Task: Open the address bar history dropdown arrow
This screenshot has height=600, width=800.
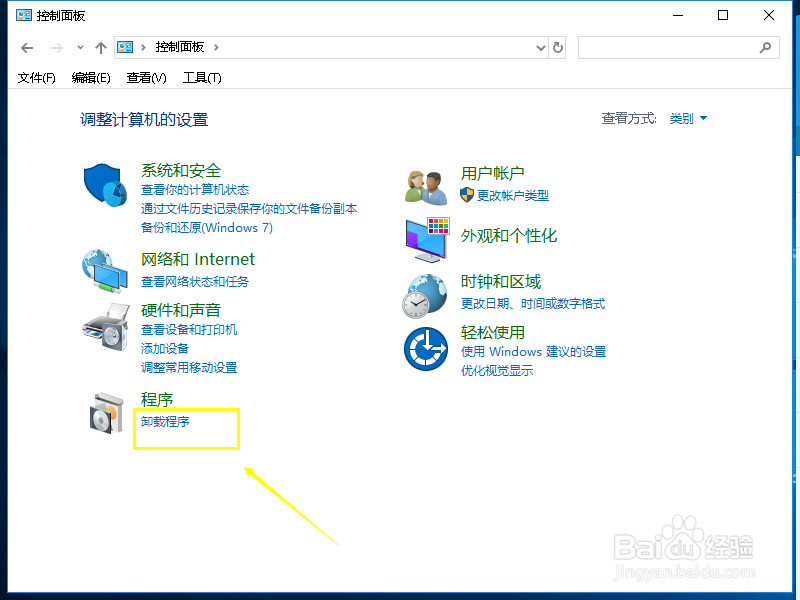Action: (540, 47)
